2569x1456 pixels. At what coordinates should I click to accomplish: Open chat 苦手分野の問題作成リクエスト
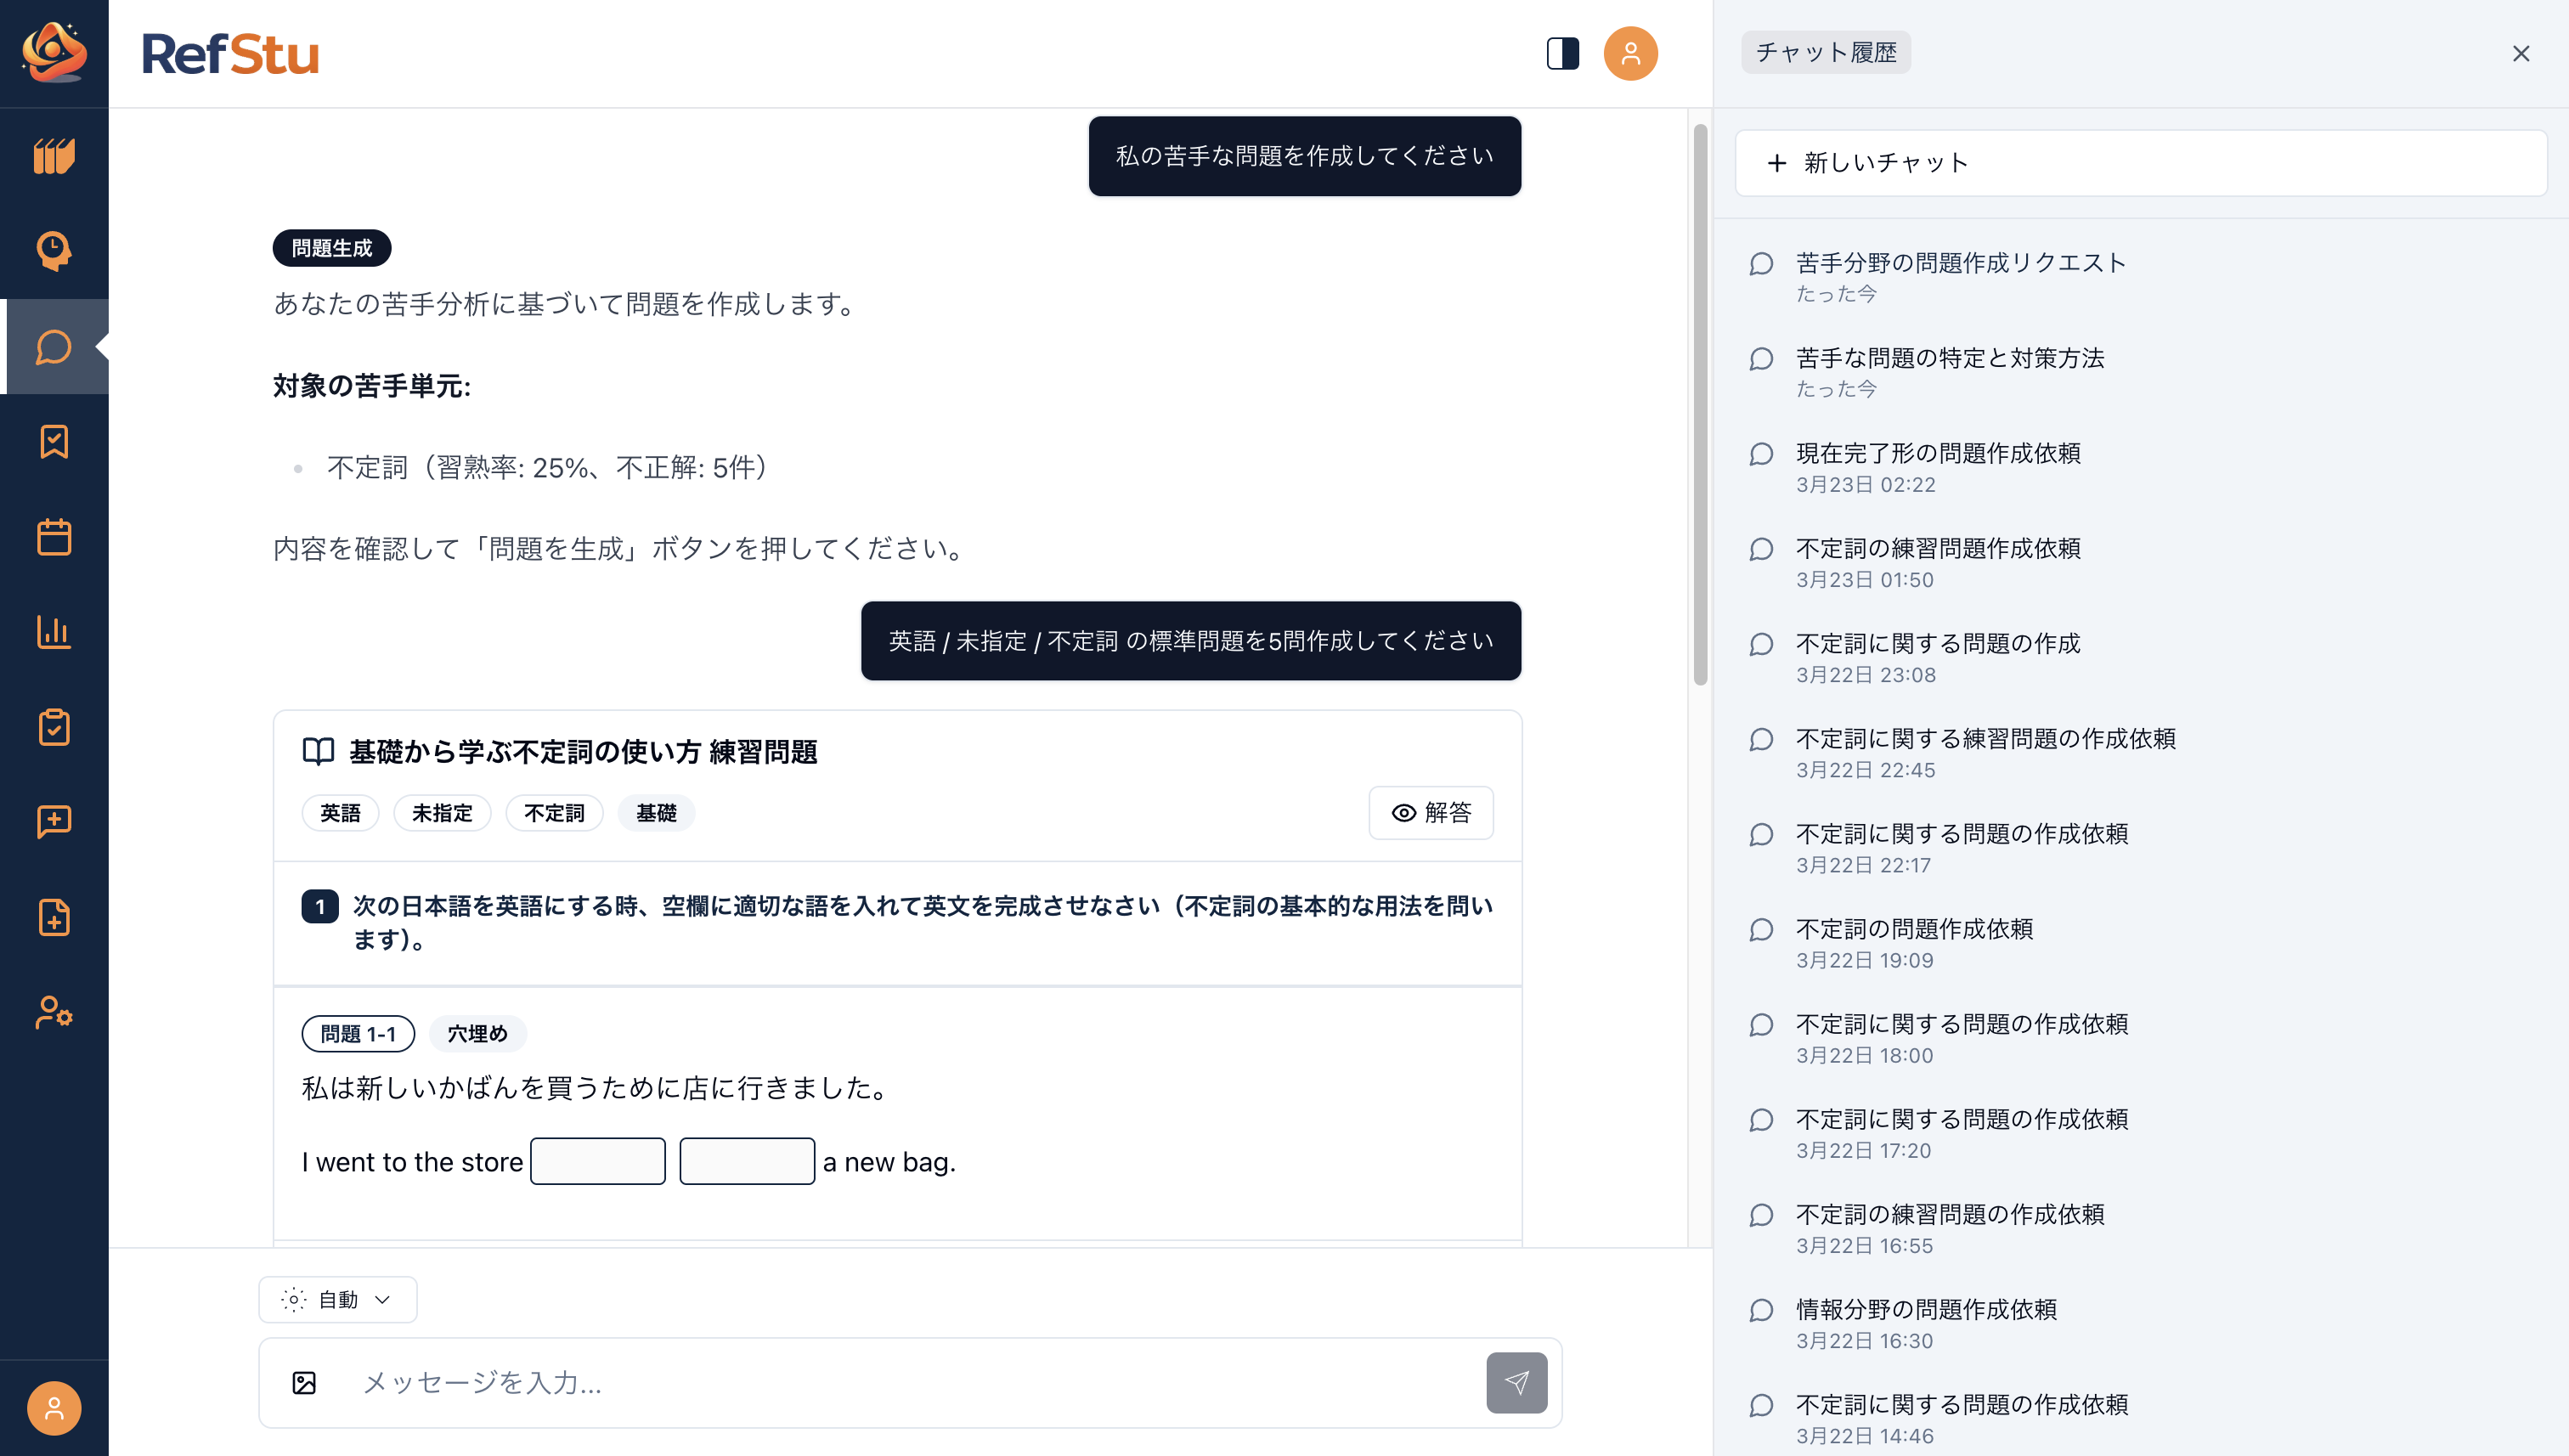click(2140, 277)
